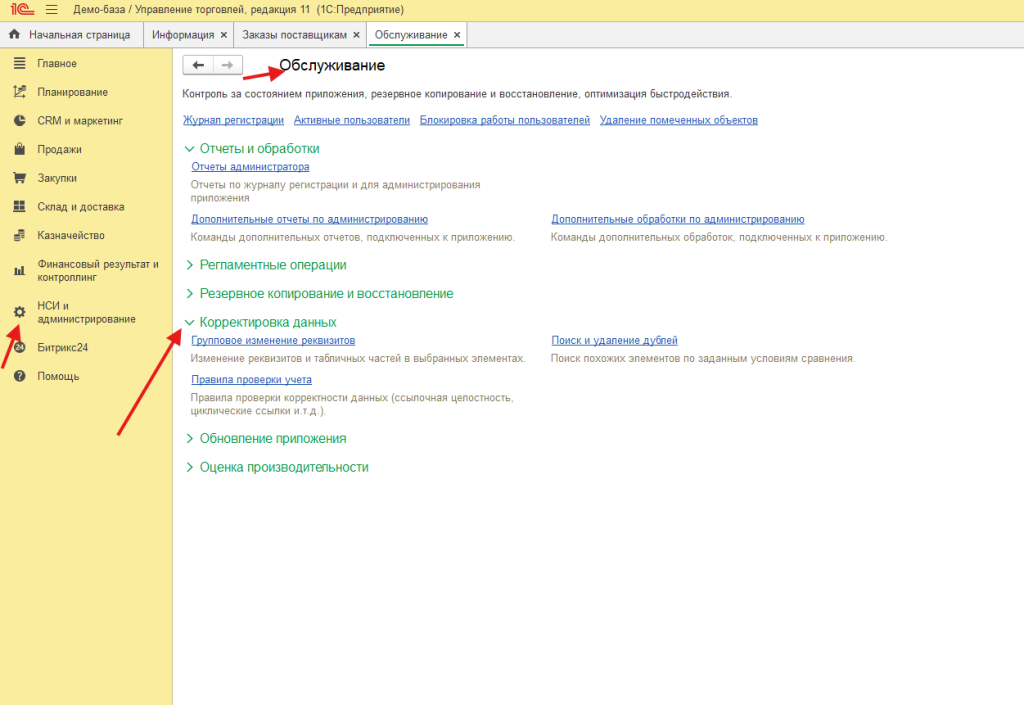1024x705 pixels.
Task: Click the Казначейство coins icon
Action: (18, 236)
